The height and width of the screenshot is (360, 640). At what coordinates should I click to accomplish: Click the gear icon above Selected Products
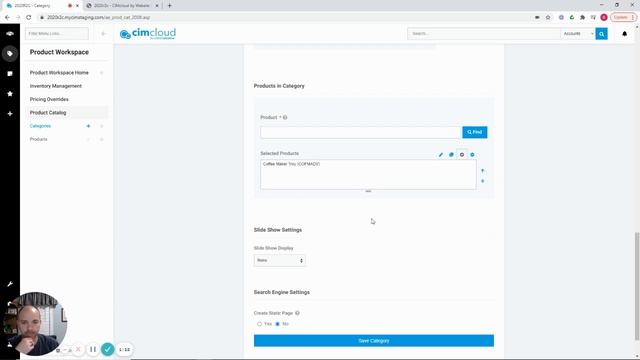click(x=462, y=155)
